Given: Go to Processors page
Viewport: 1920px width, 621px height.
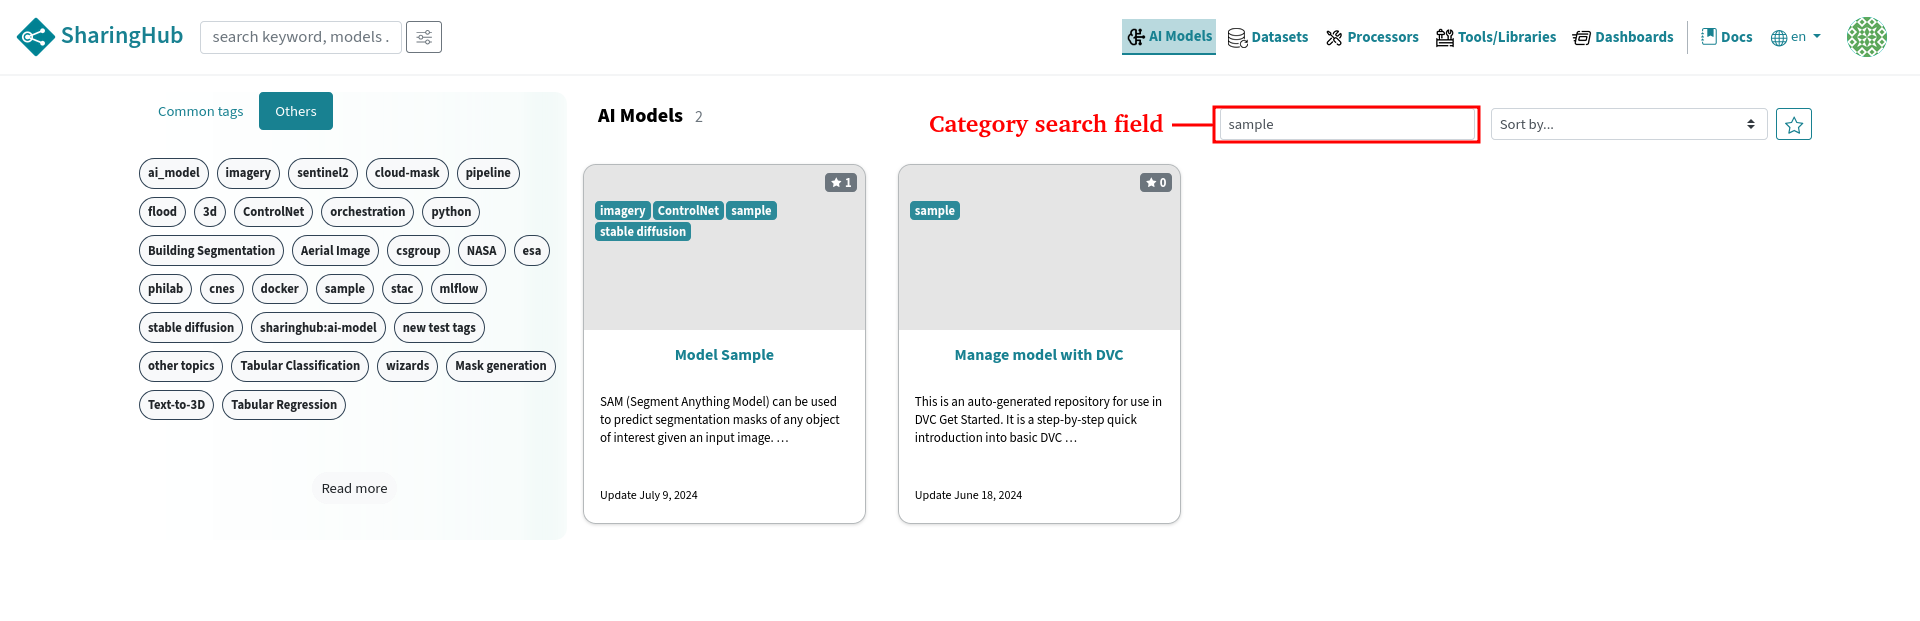Looking at the screenshot, I should point(1372,37).
